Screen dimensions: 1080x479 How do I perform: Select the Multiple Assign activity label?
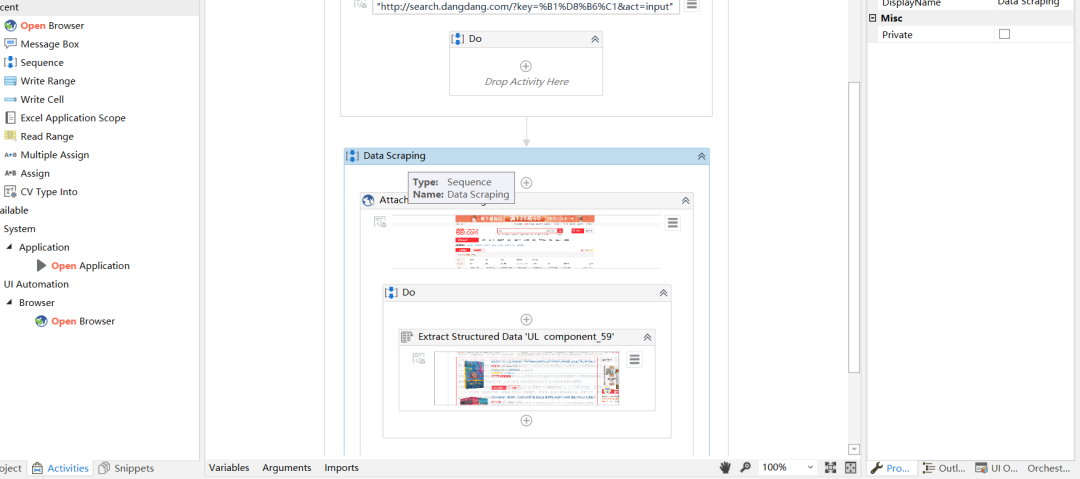[54, 155]
